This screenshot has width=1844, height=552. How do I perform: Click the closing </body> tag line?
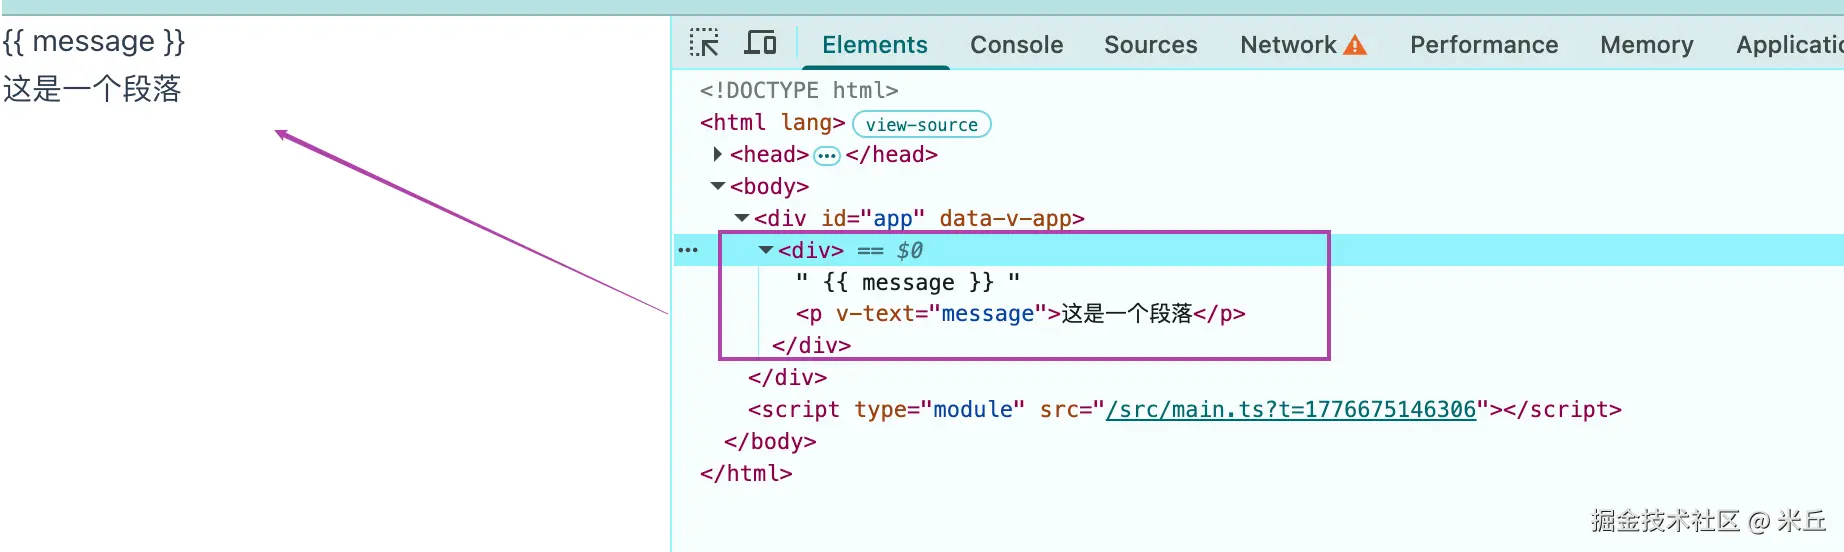[x=770, y=442]
